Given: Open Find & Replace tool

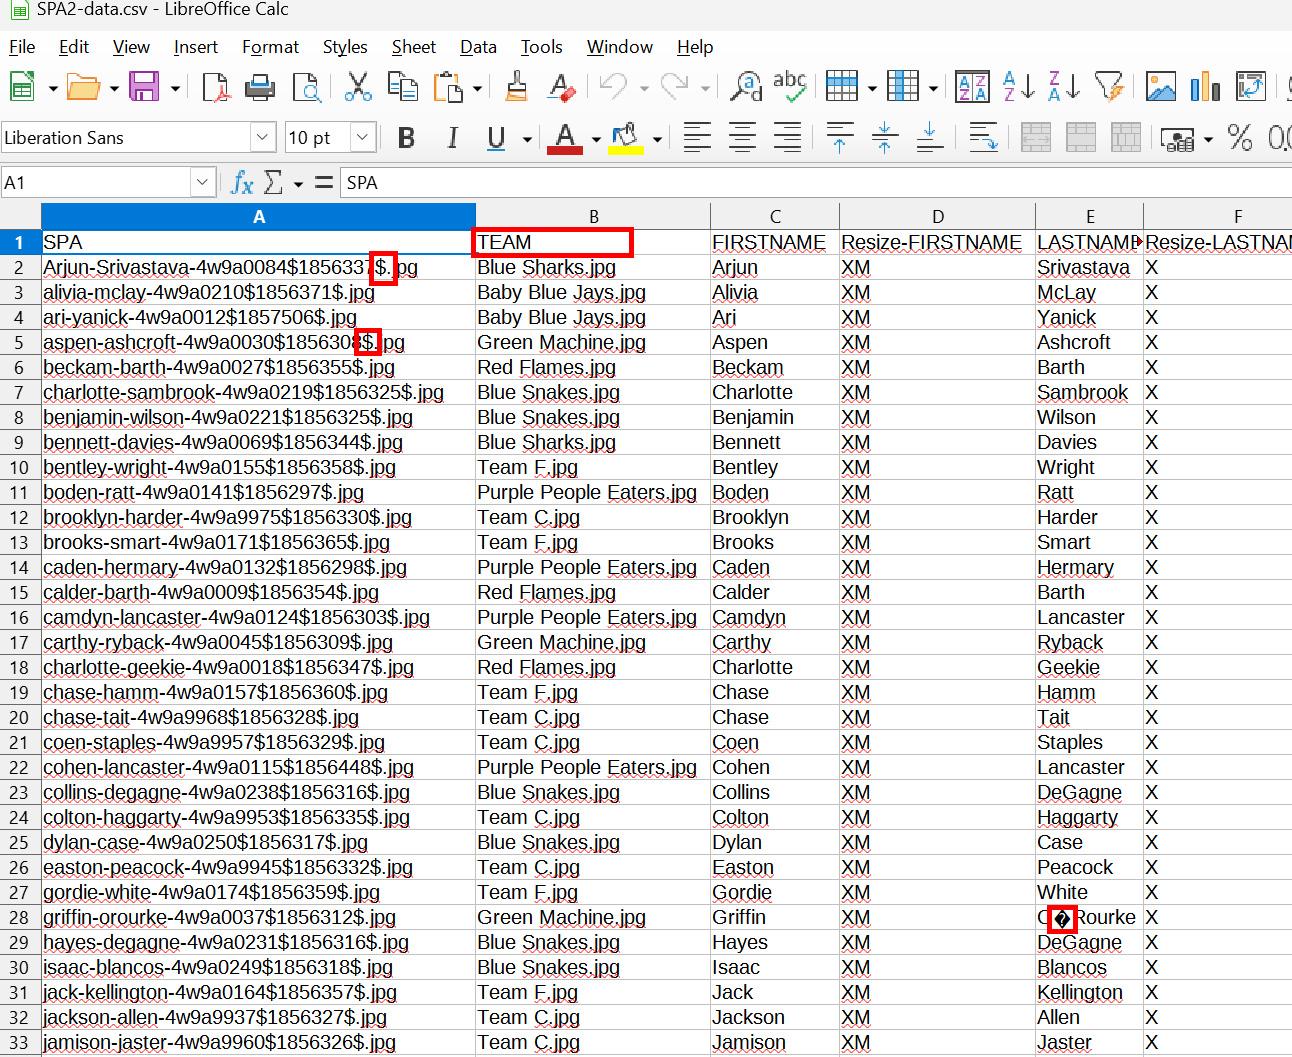Looking at the screenshot, I should tap(746, 88).
